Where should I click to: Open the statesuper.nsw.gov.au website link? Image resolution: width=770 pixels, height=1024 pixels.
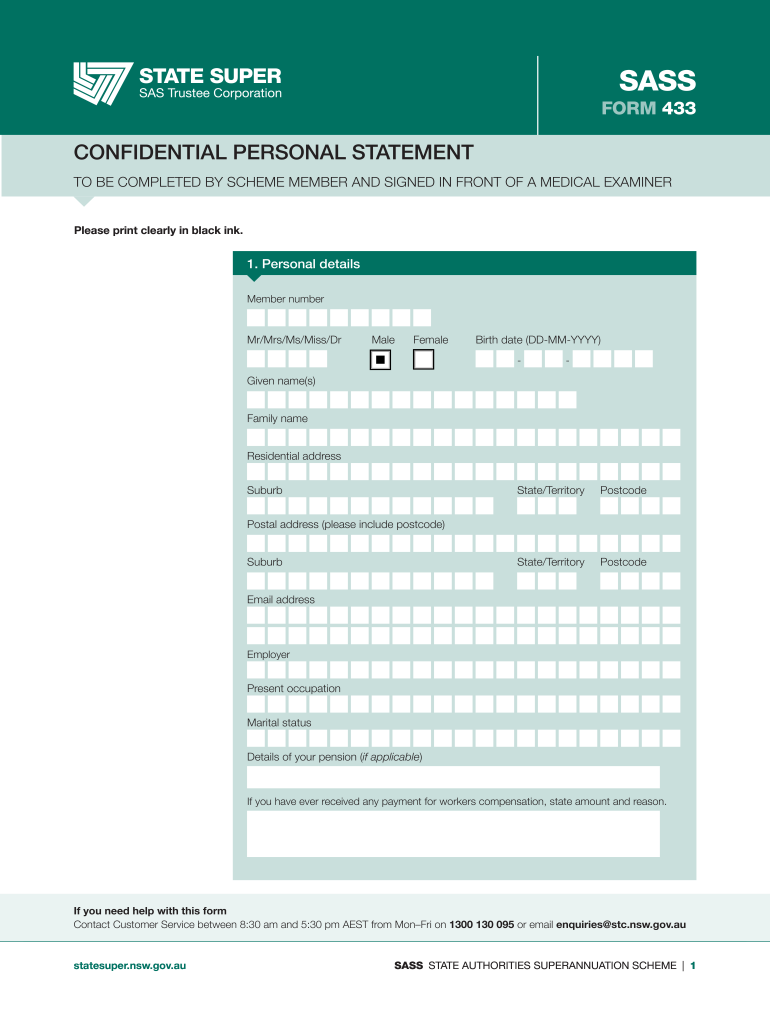(x=130, y=966)
